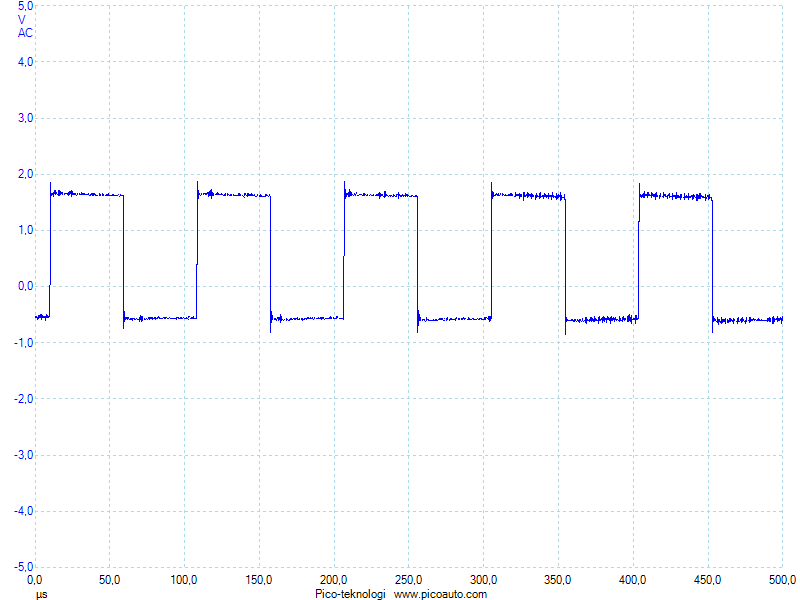
Task: Click the 100,0 time axis label
Action: click(184, 580)
